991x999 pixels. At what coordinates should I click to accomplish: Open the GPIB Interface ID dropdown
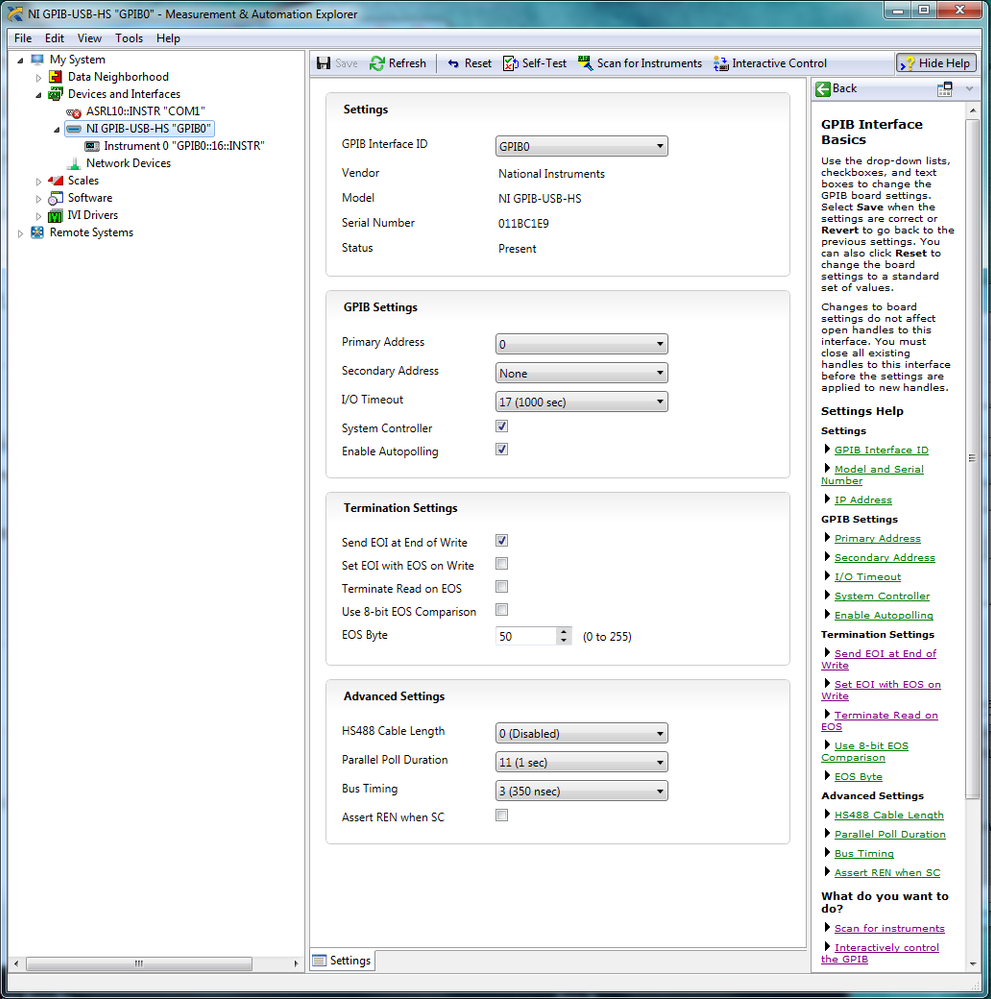point(581,147)
